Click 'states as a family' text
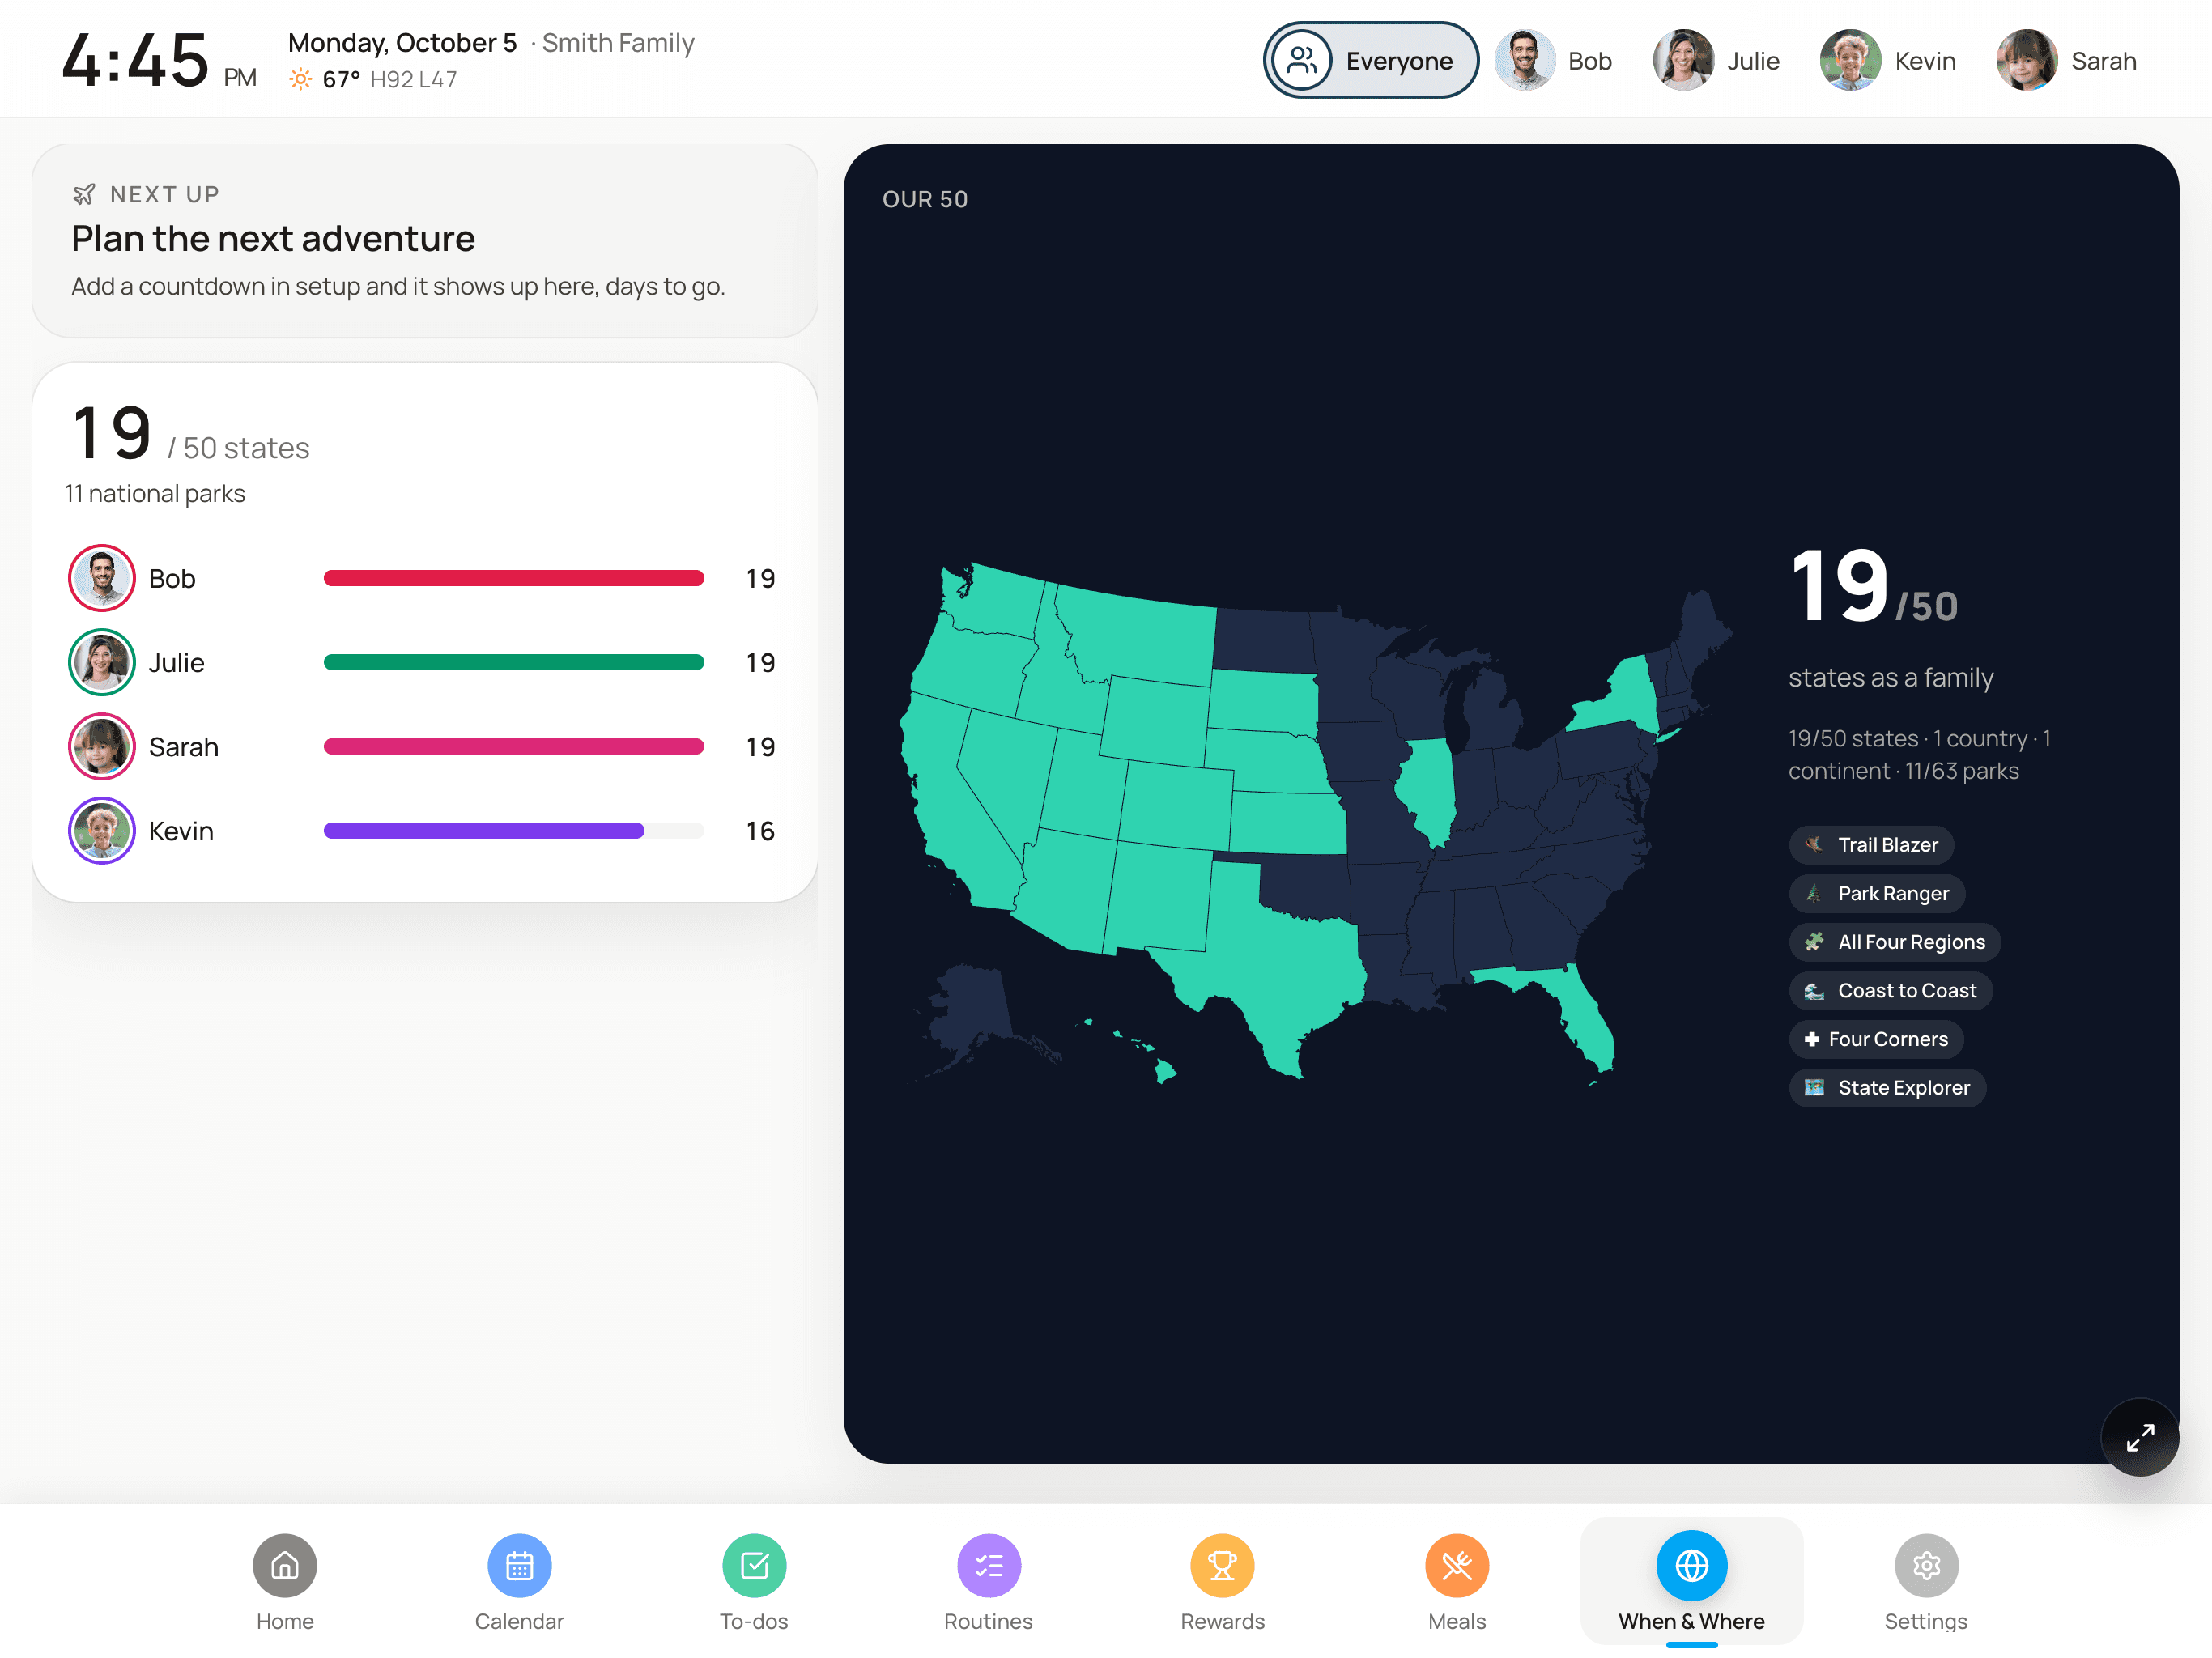Viewport: 2212px width, 1658px height. tap(1890, 677)
